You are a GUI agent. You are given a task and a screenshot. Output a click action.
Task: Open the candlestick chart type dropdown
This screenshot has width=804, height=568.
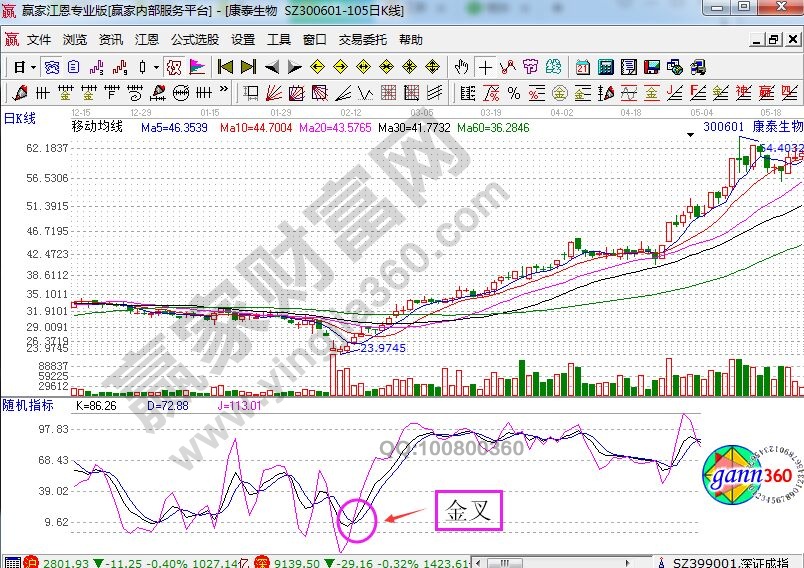point(154,67)
